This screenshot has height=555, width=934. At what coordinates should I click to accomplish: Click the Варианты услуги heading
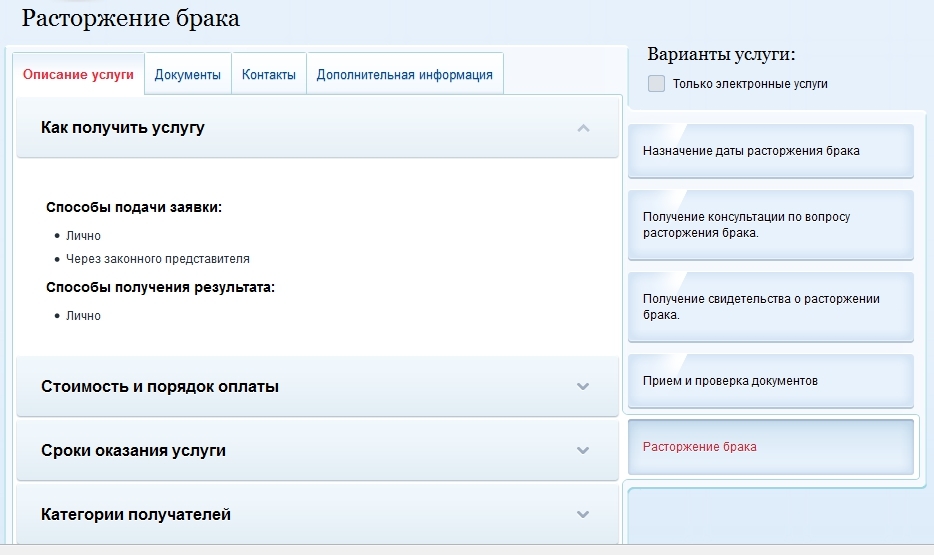point(721,54)
